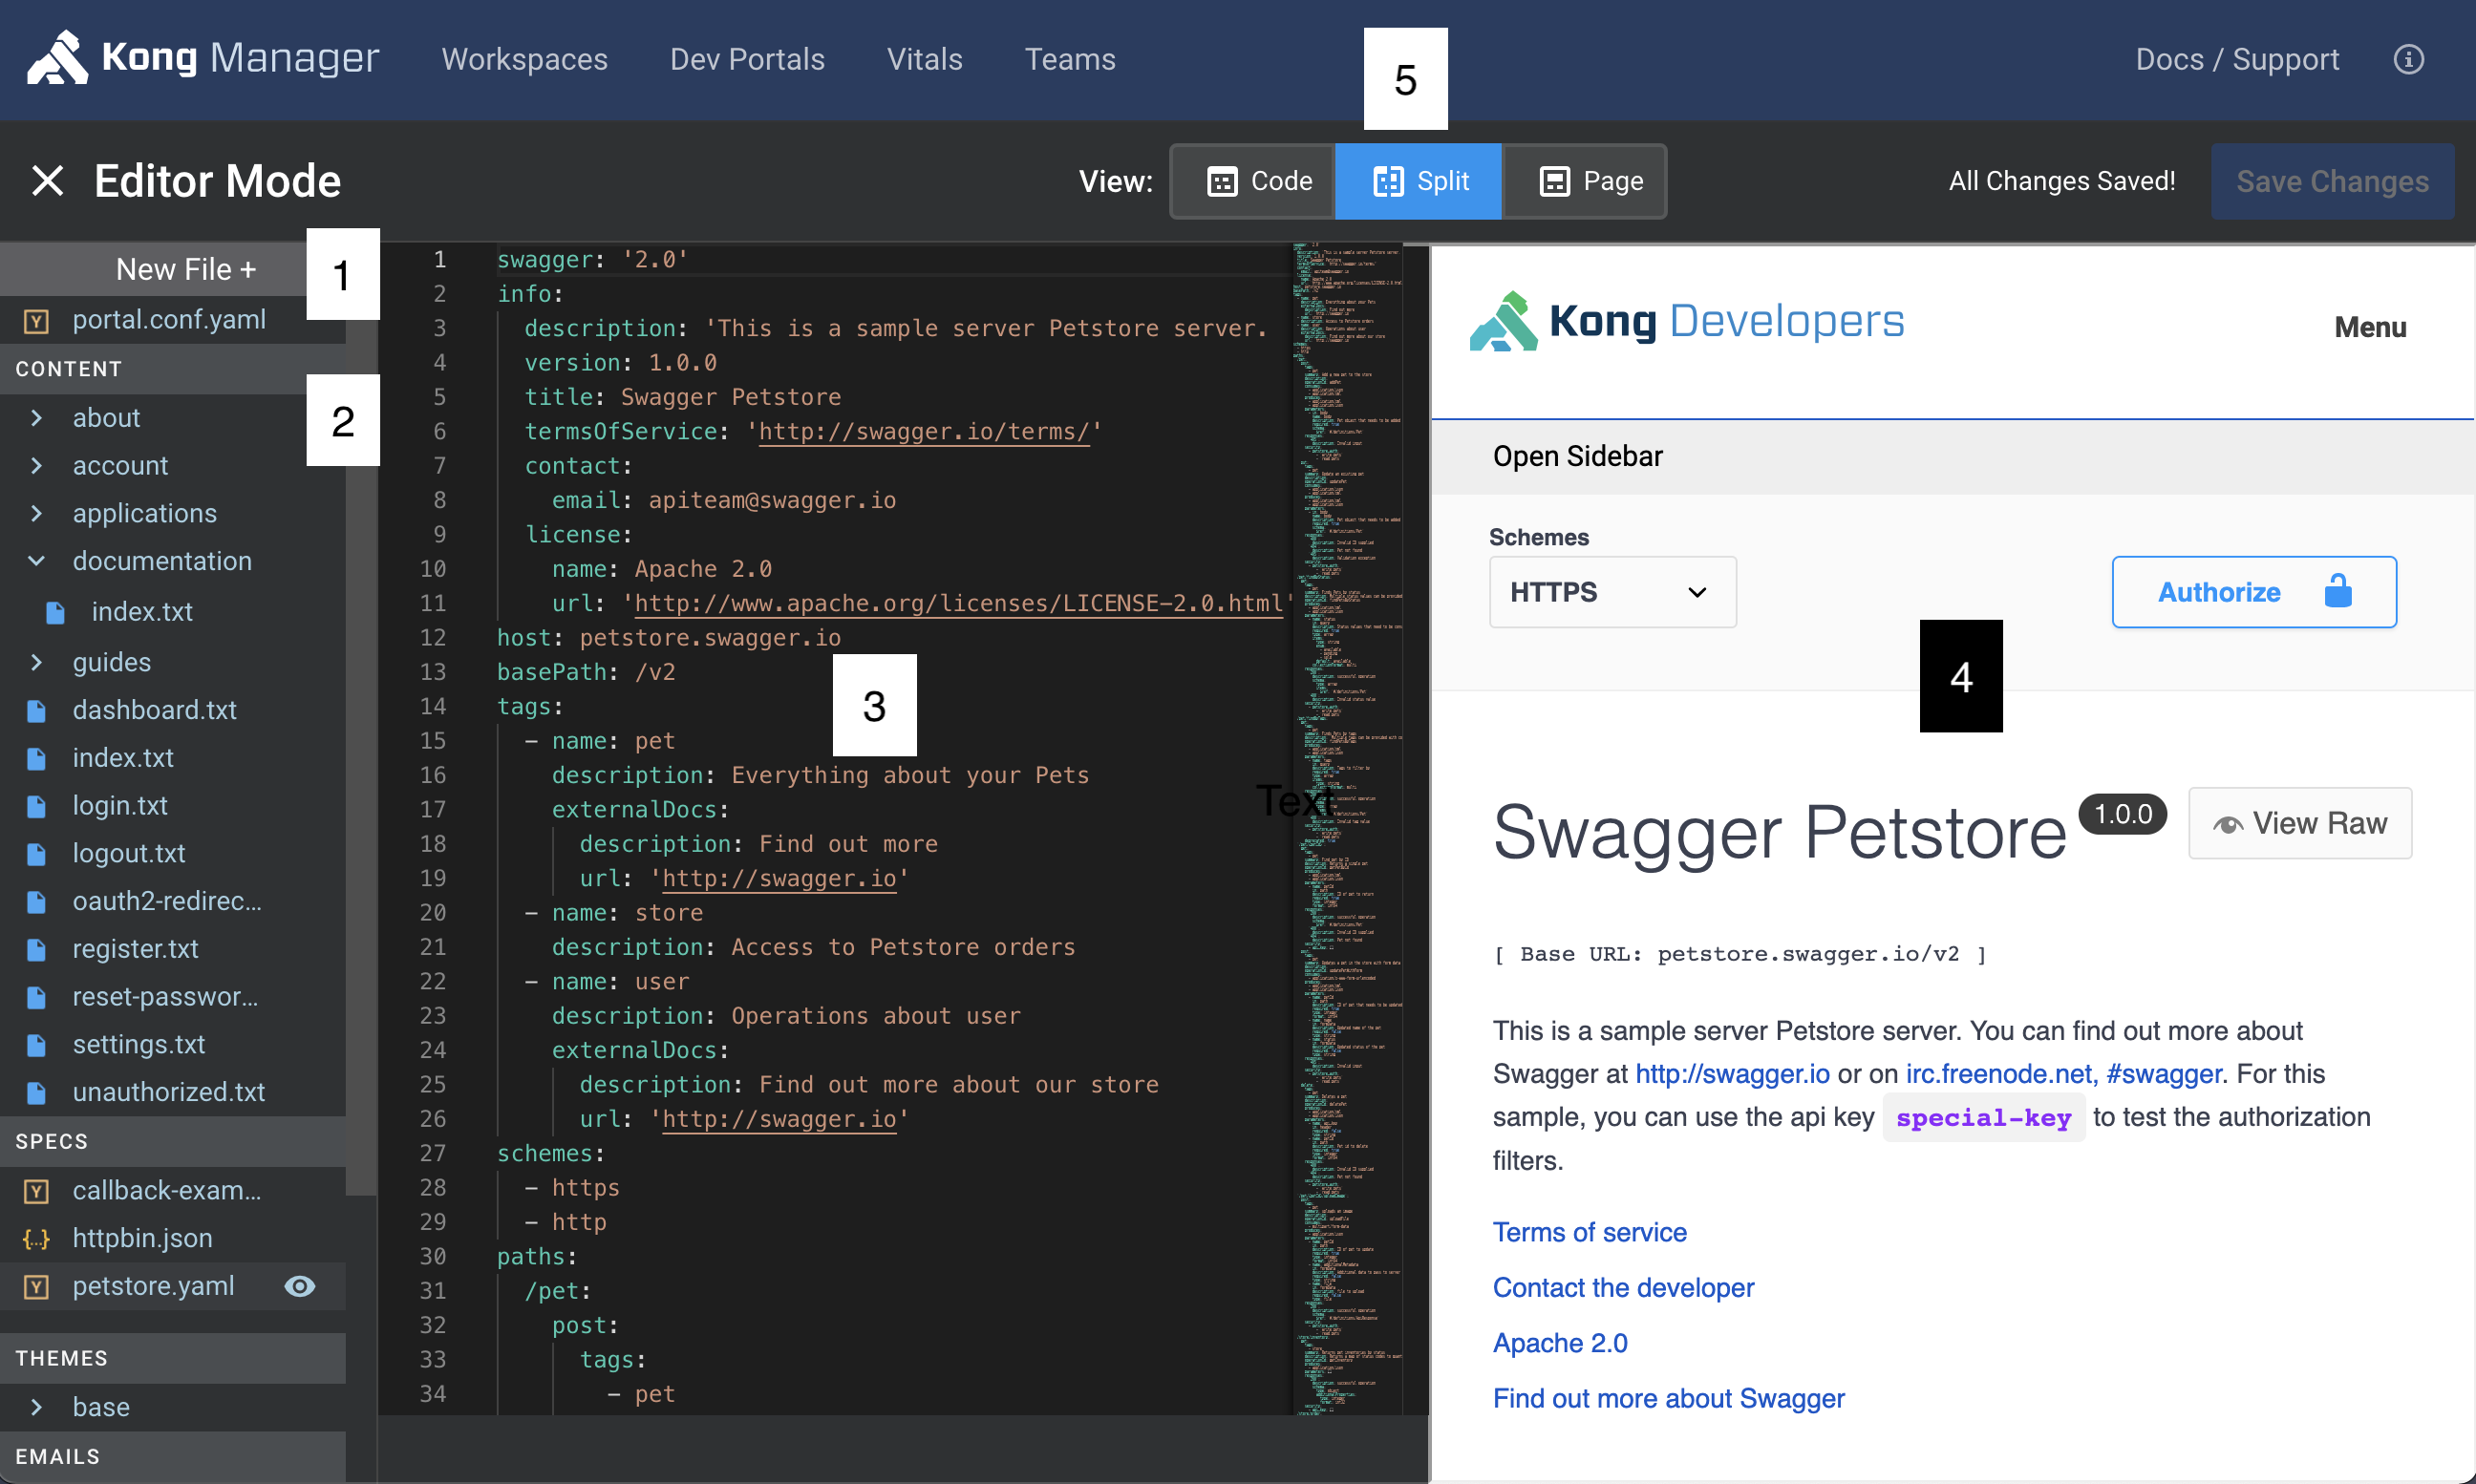Click file icon beside reset-passwor file

click(36, 997)
